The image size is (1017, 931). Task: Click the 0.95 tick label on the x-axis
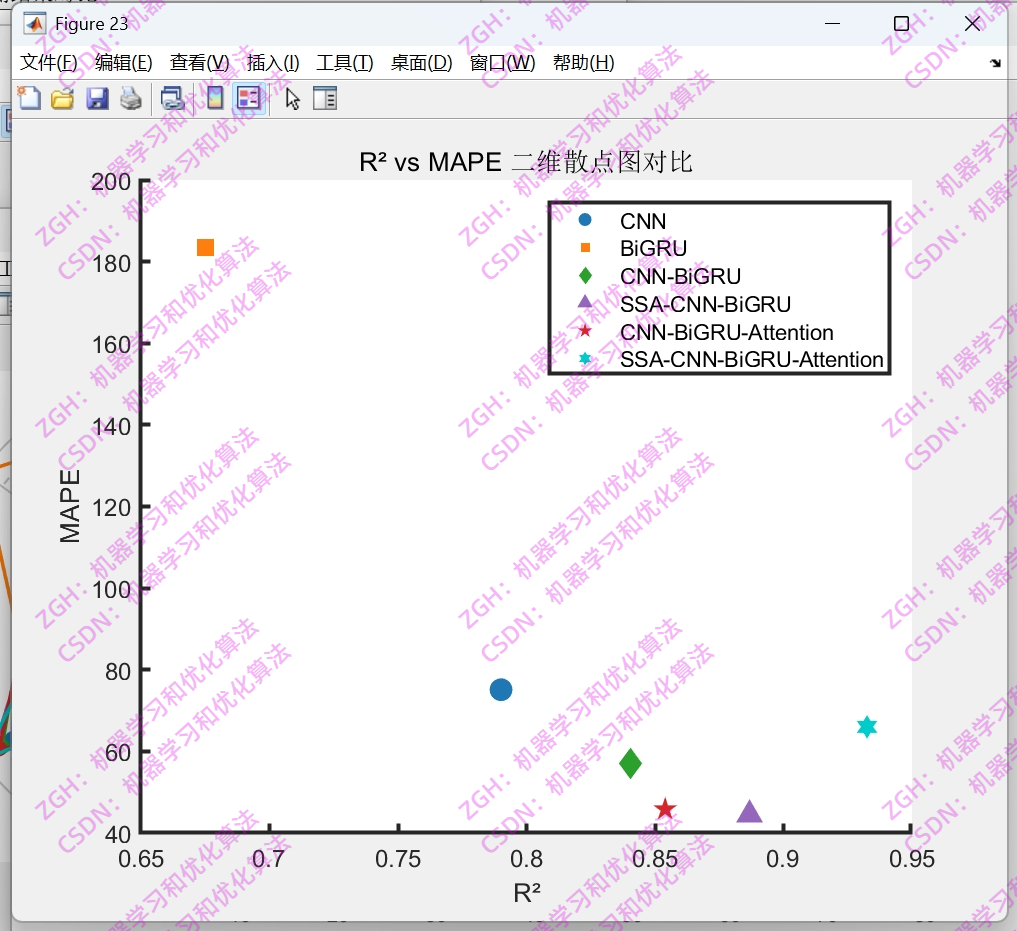click(911, 859)
